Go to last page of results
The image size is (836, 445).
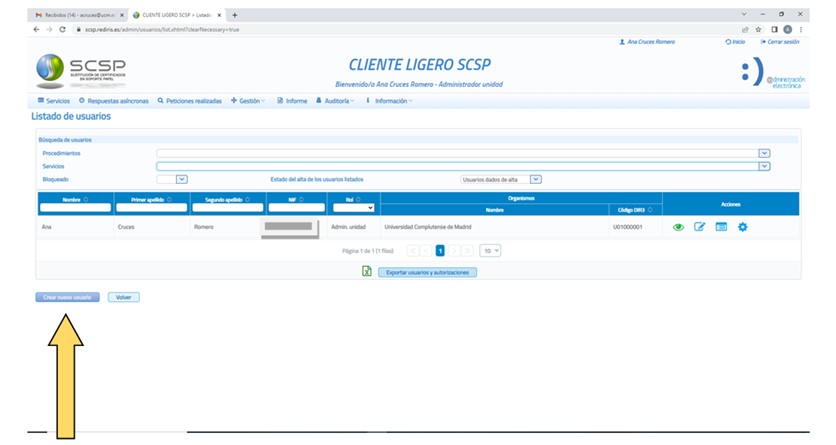[x=467, y=250]
